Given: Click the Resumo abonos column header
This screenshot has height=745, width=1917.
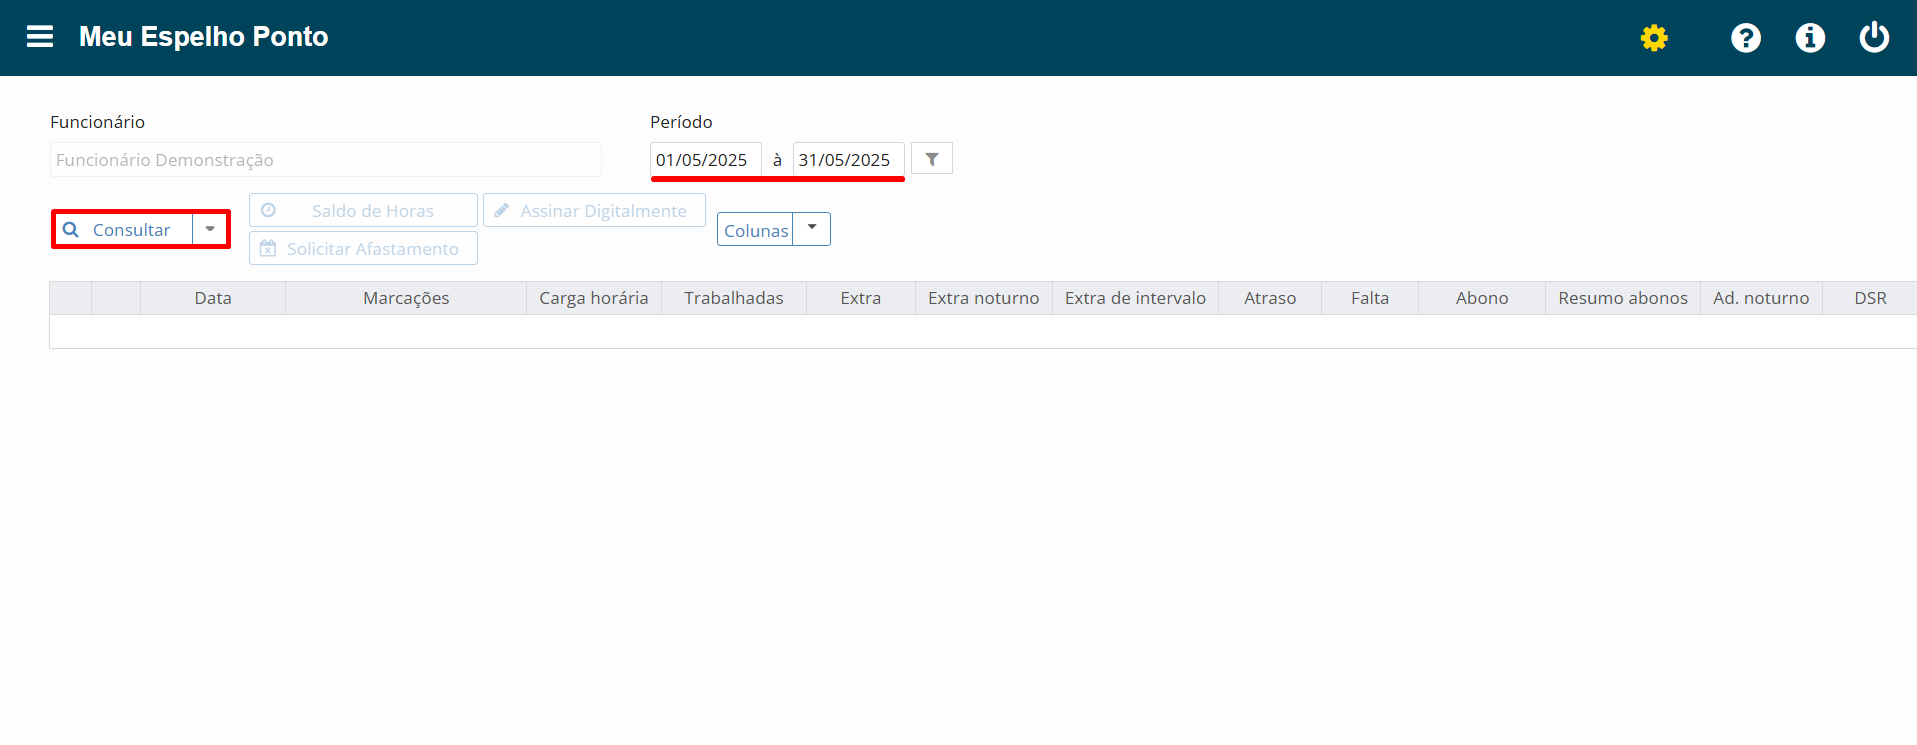Looking at the screenshot, I should pyautogui.click(x=1623, y=298).
